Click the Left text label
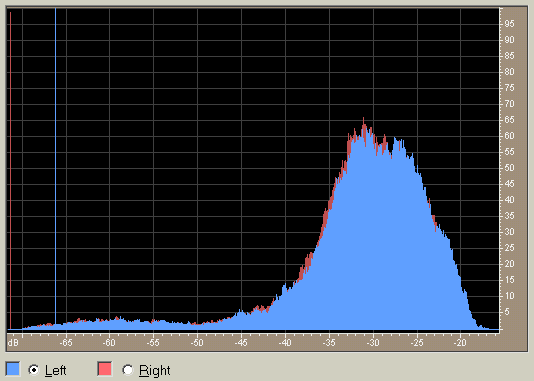Viewport: 534px width, 381px height. point(56,370)
